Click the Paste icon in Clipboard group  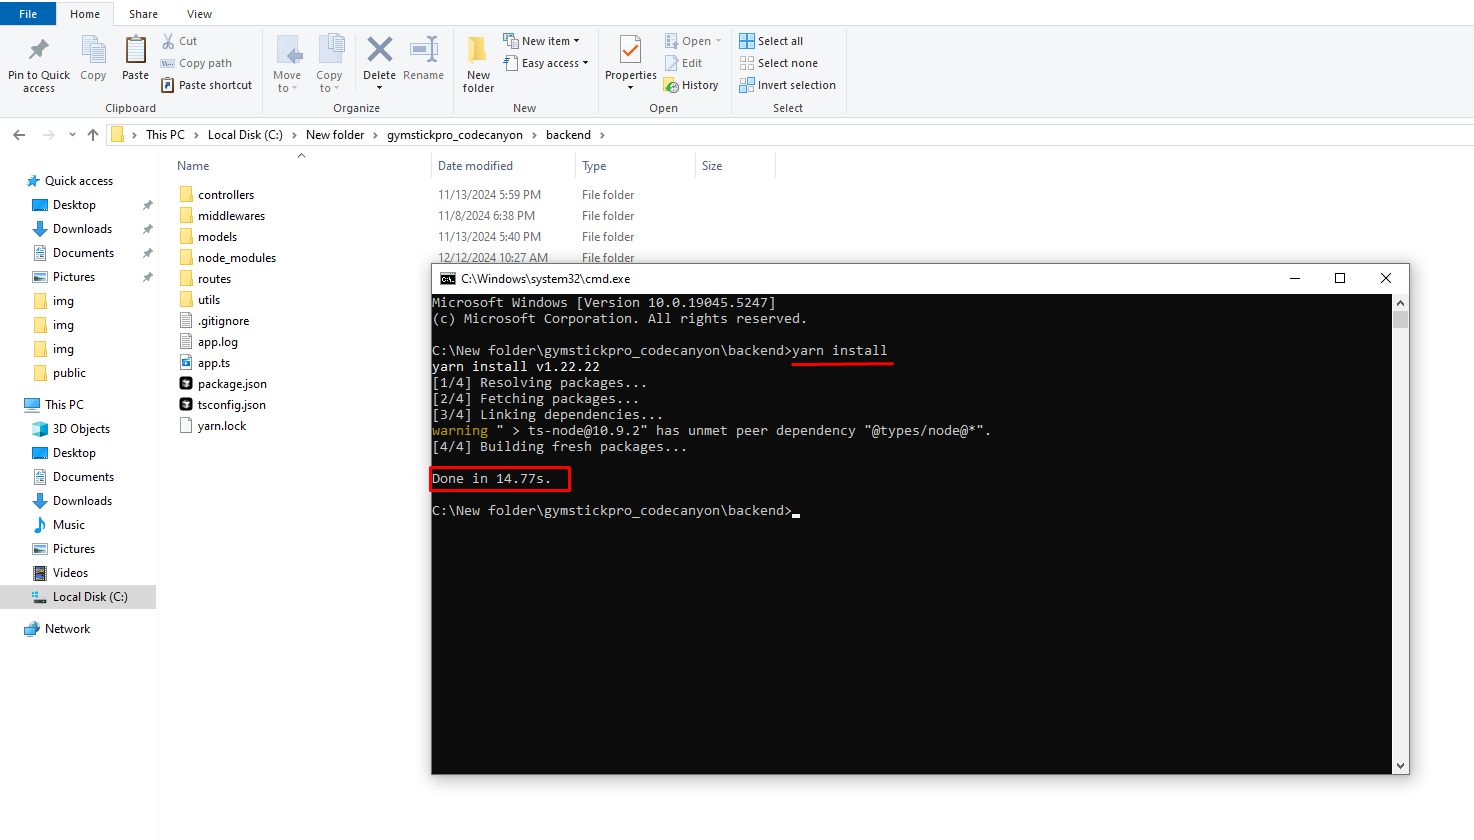pos(135,50)
